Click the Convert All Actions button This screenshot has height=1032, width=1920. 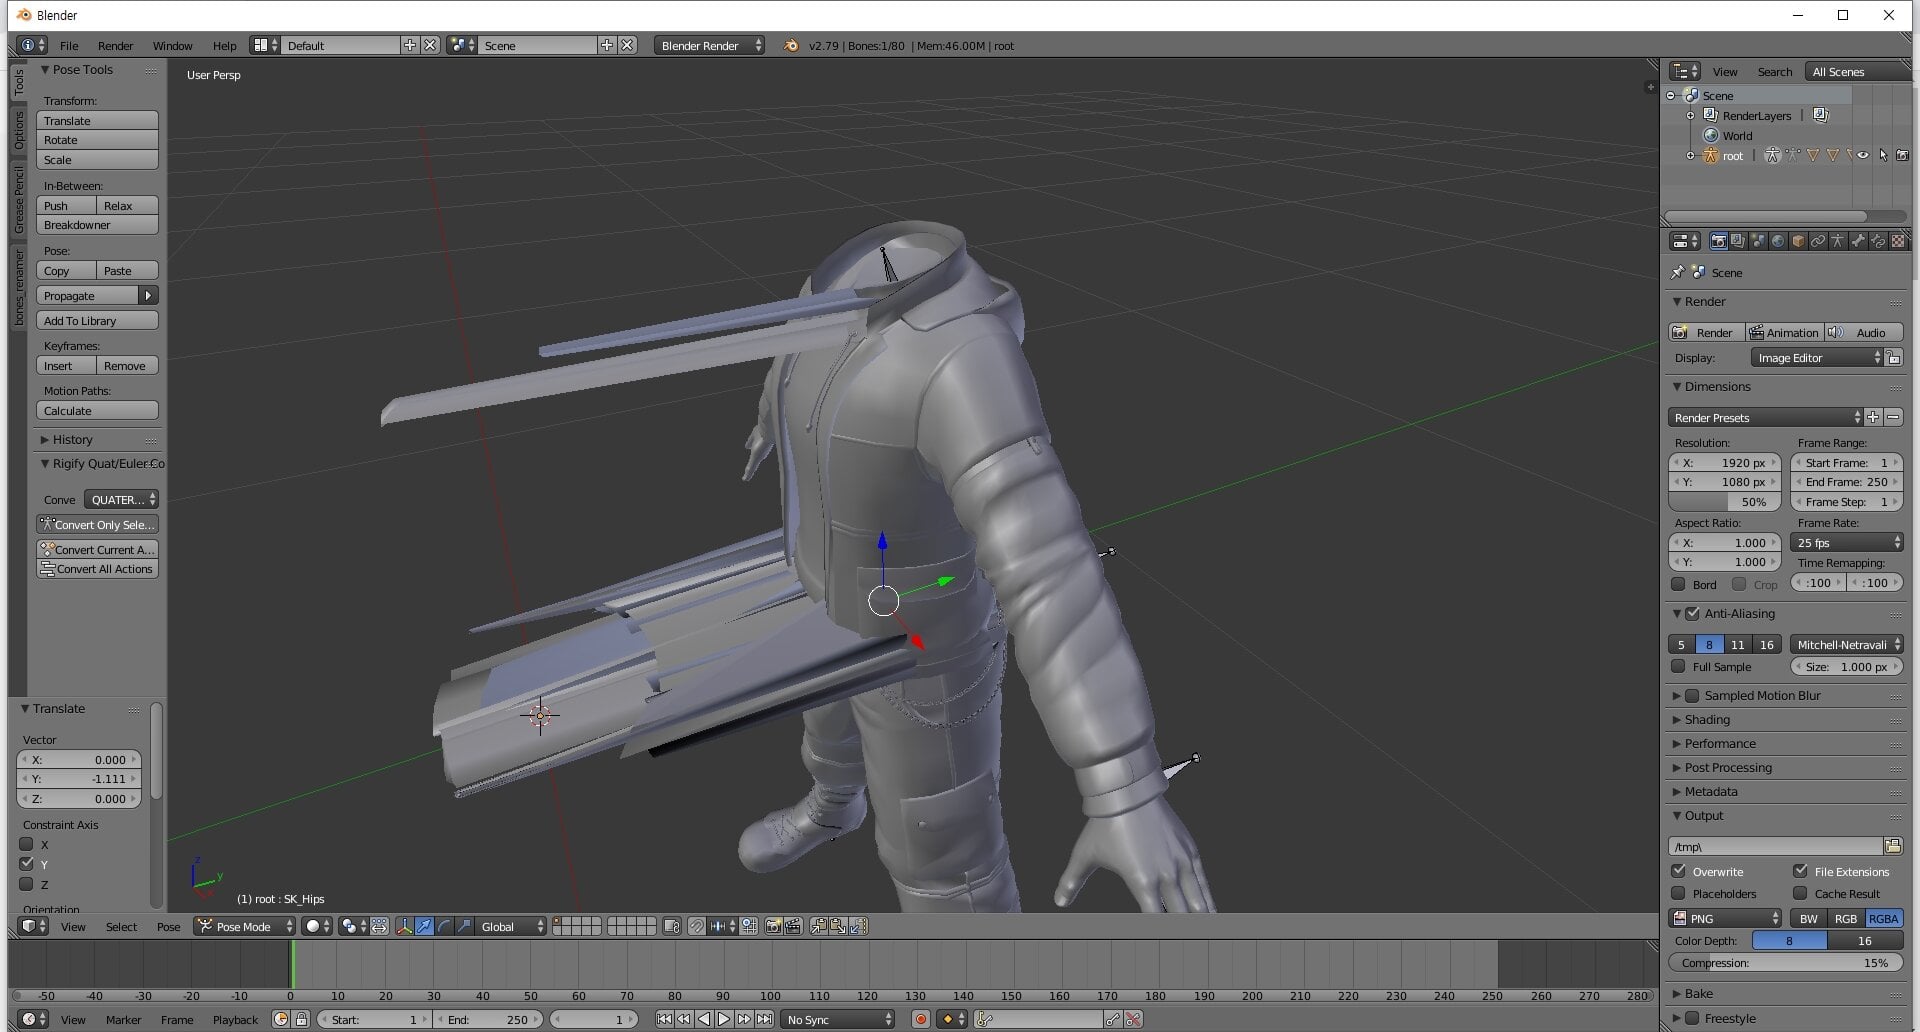pos(97,569)
